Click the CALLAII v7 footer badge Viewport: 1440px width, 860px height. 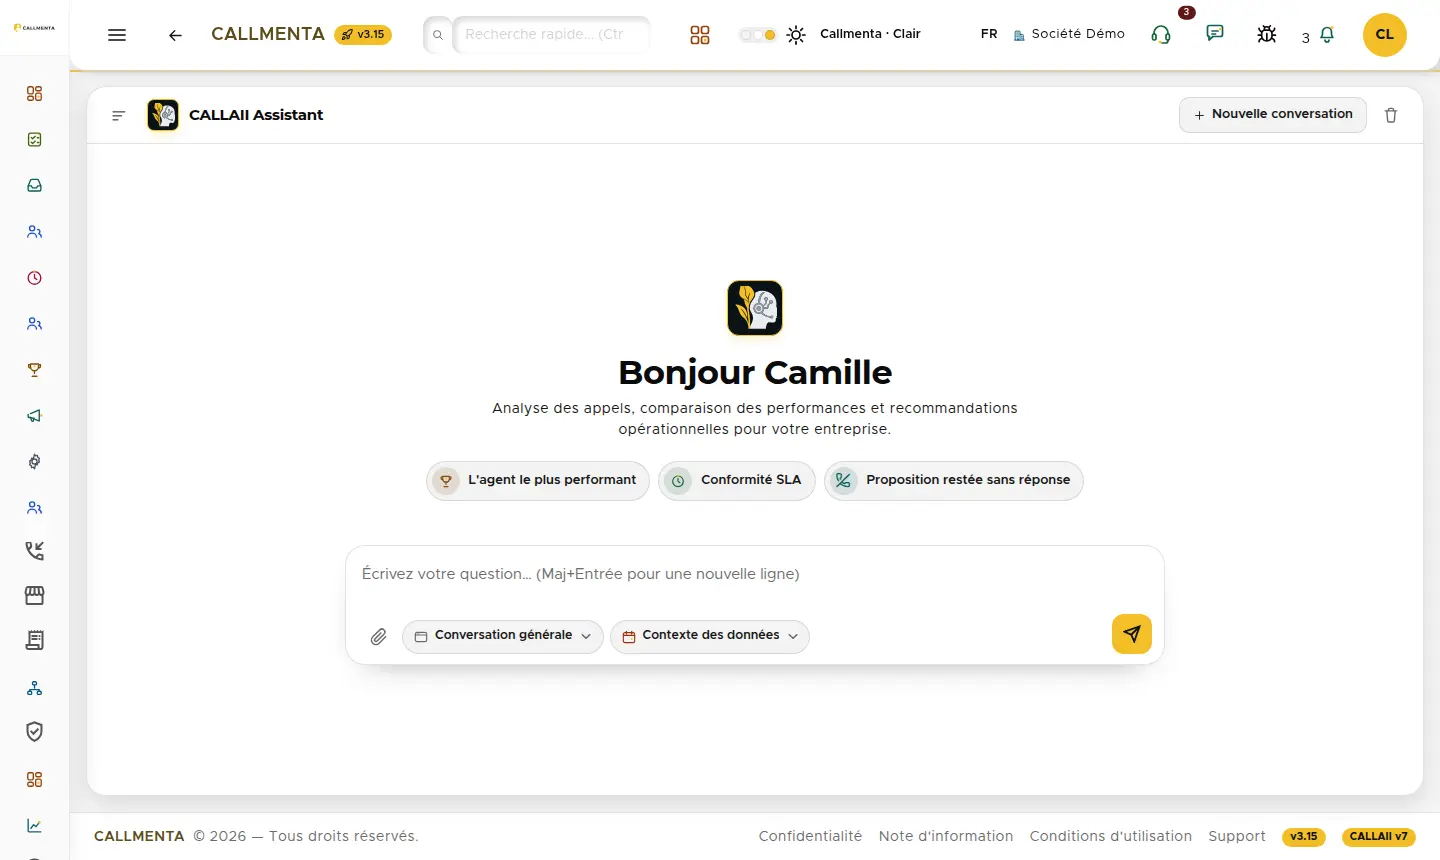tap(1379, 837)
